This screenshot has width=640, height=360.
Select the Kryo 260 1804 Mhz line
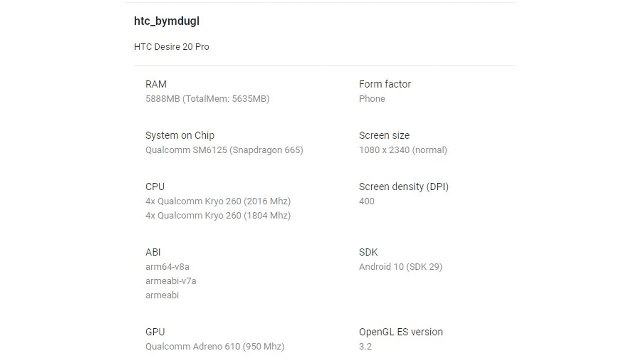coord(218,216)
